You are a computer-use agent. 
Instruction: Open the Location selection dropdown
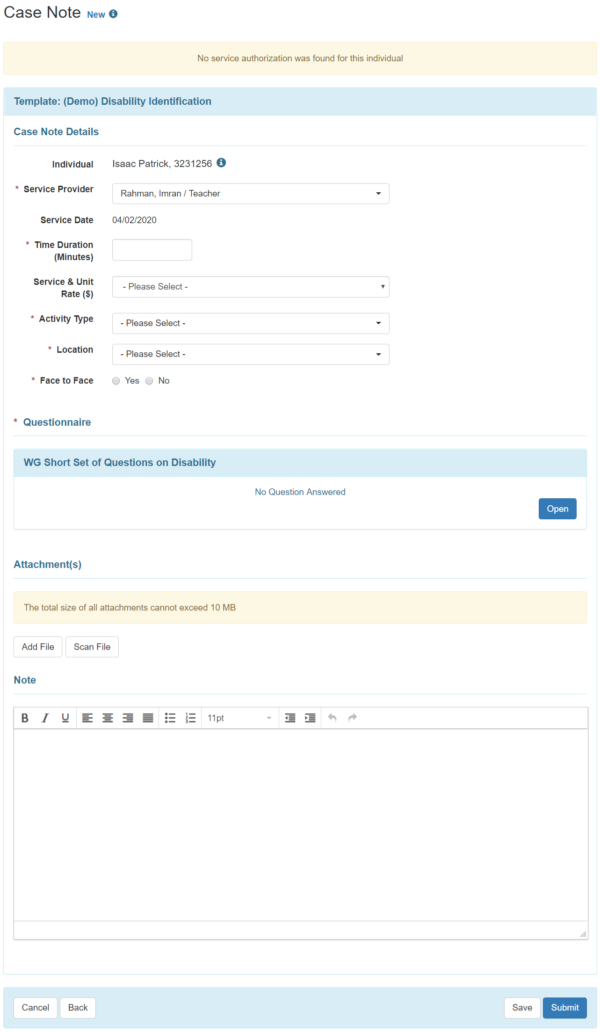(x=250, y=353)
